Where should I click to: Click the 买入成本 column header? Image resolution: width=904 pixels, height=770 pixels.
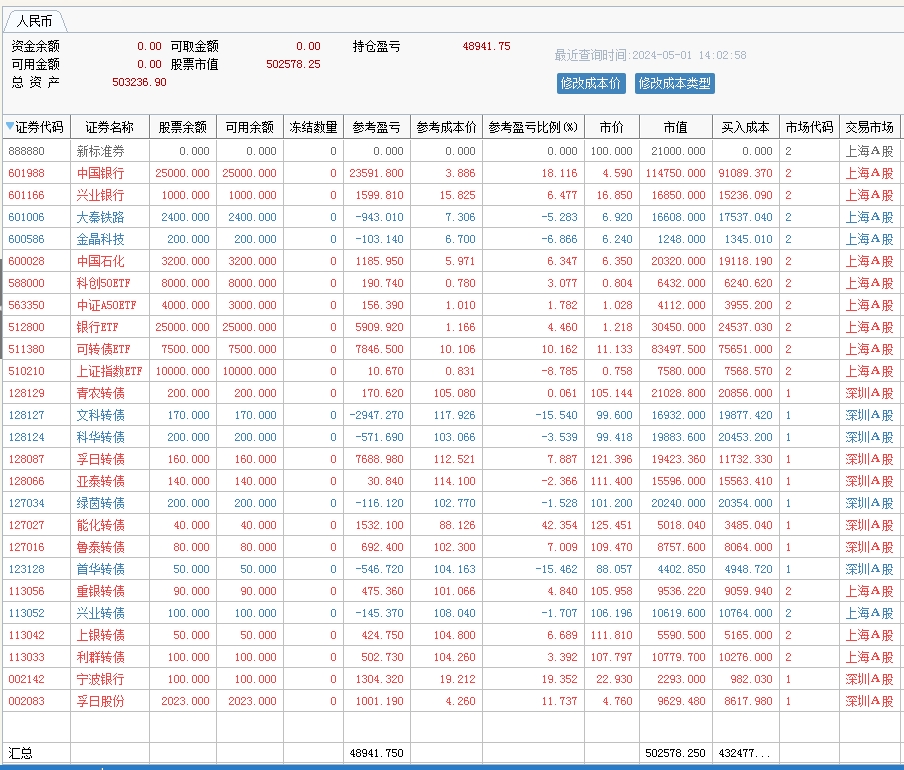745,127
